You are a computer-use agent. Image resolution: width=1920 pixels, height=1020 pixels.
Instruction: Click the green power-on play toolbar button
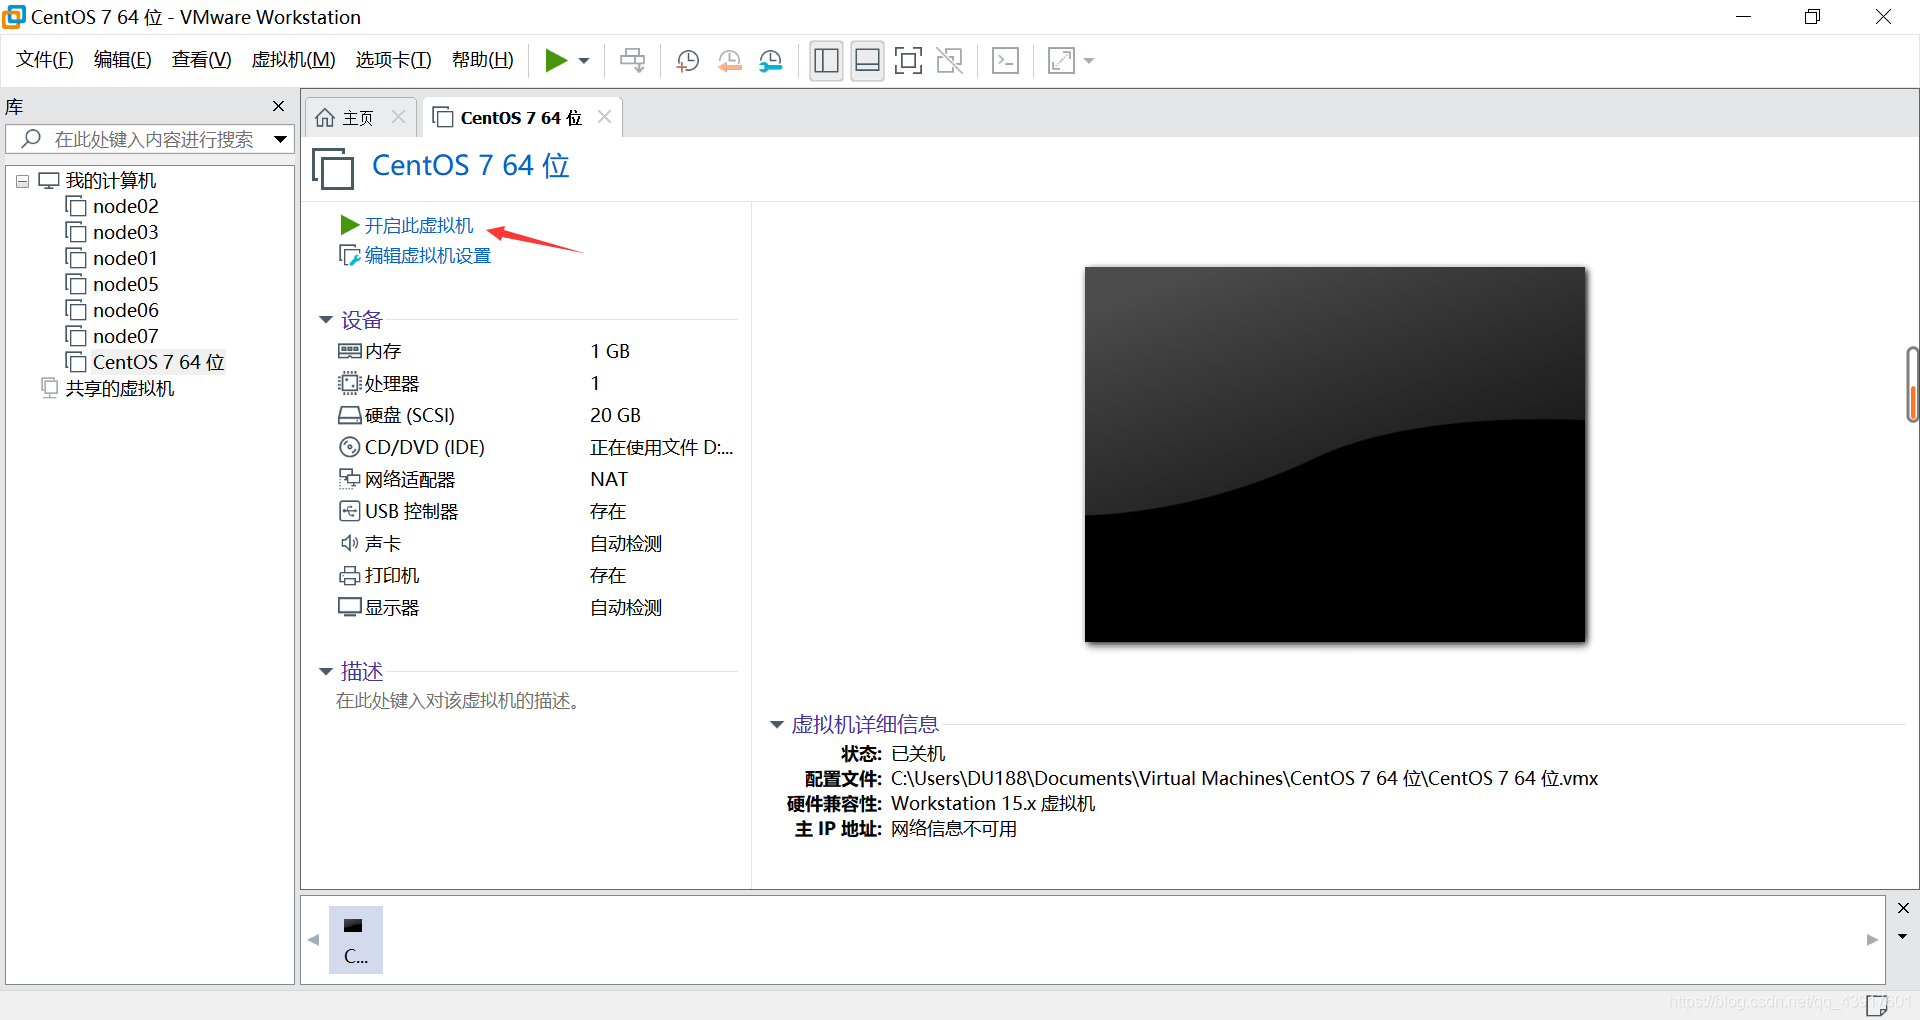click(x=556, y=61)
